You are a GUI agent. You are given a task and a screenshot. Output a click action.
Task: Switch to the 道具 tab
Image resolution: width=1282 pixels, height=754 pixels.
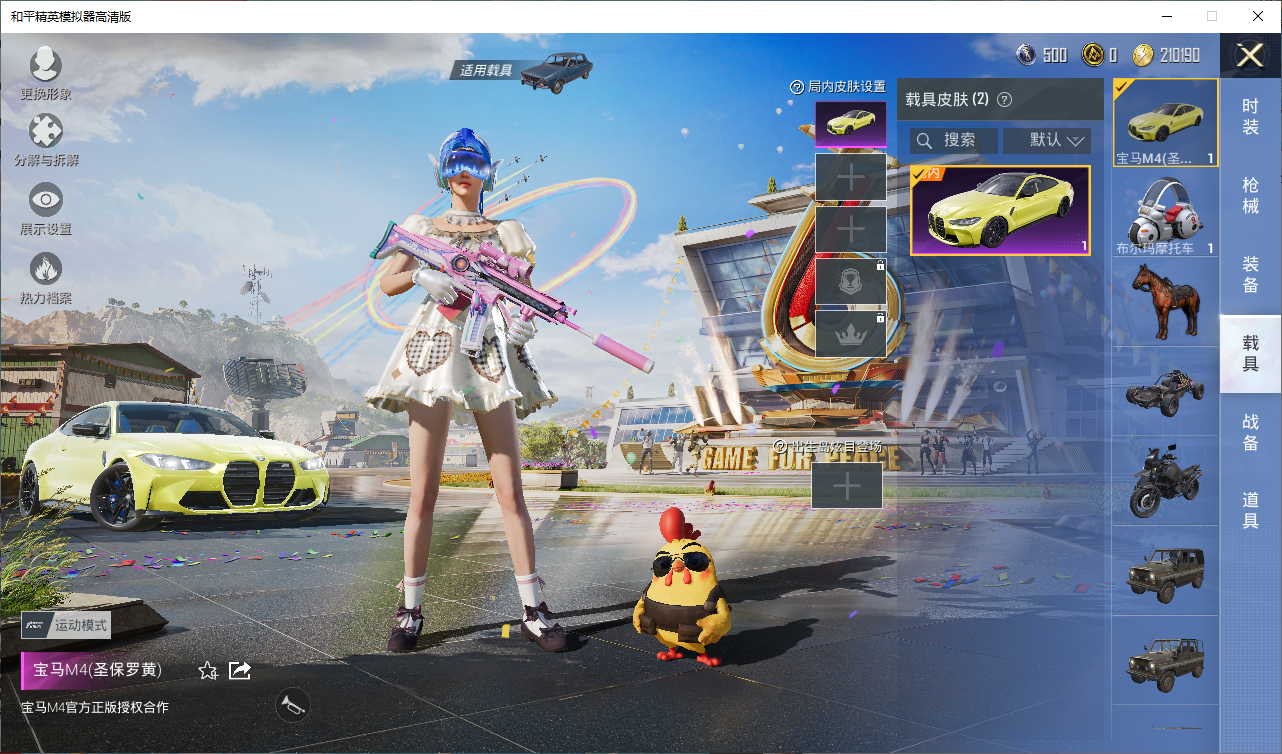[x=1250, y=512]
